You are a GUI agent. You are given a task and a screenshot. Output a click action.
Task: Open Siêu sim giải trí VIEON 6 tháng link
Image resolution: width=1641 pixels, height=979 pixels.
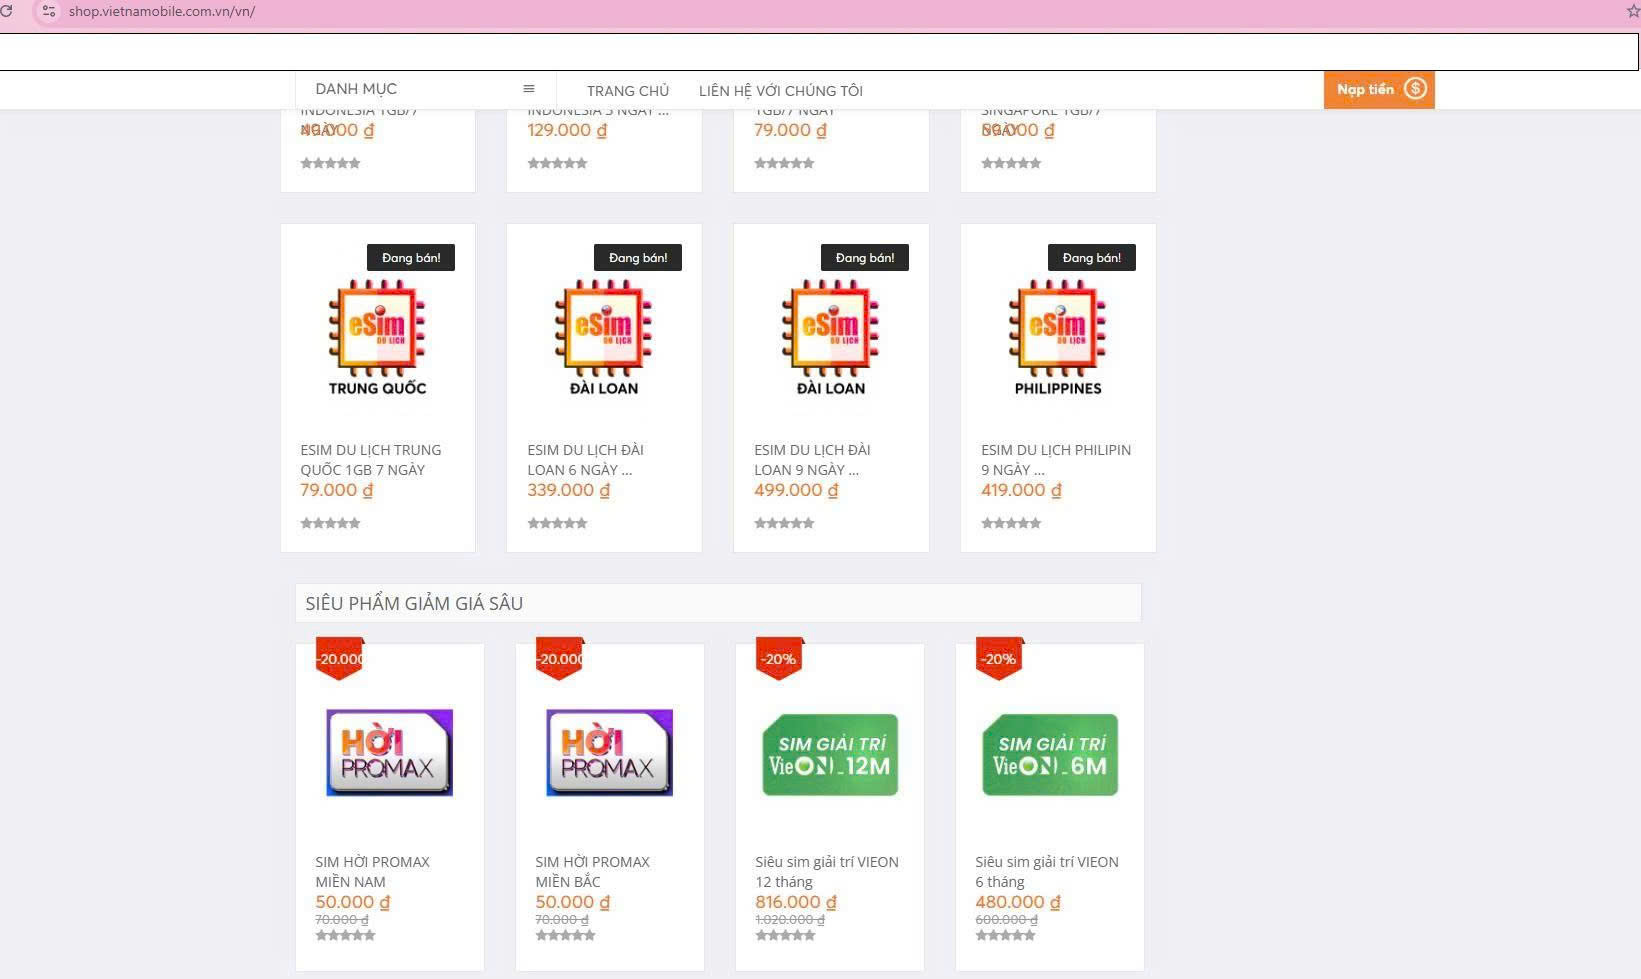click(1047, 872)
